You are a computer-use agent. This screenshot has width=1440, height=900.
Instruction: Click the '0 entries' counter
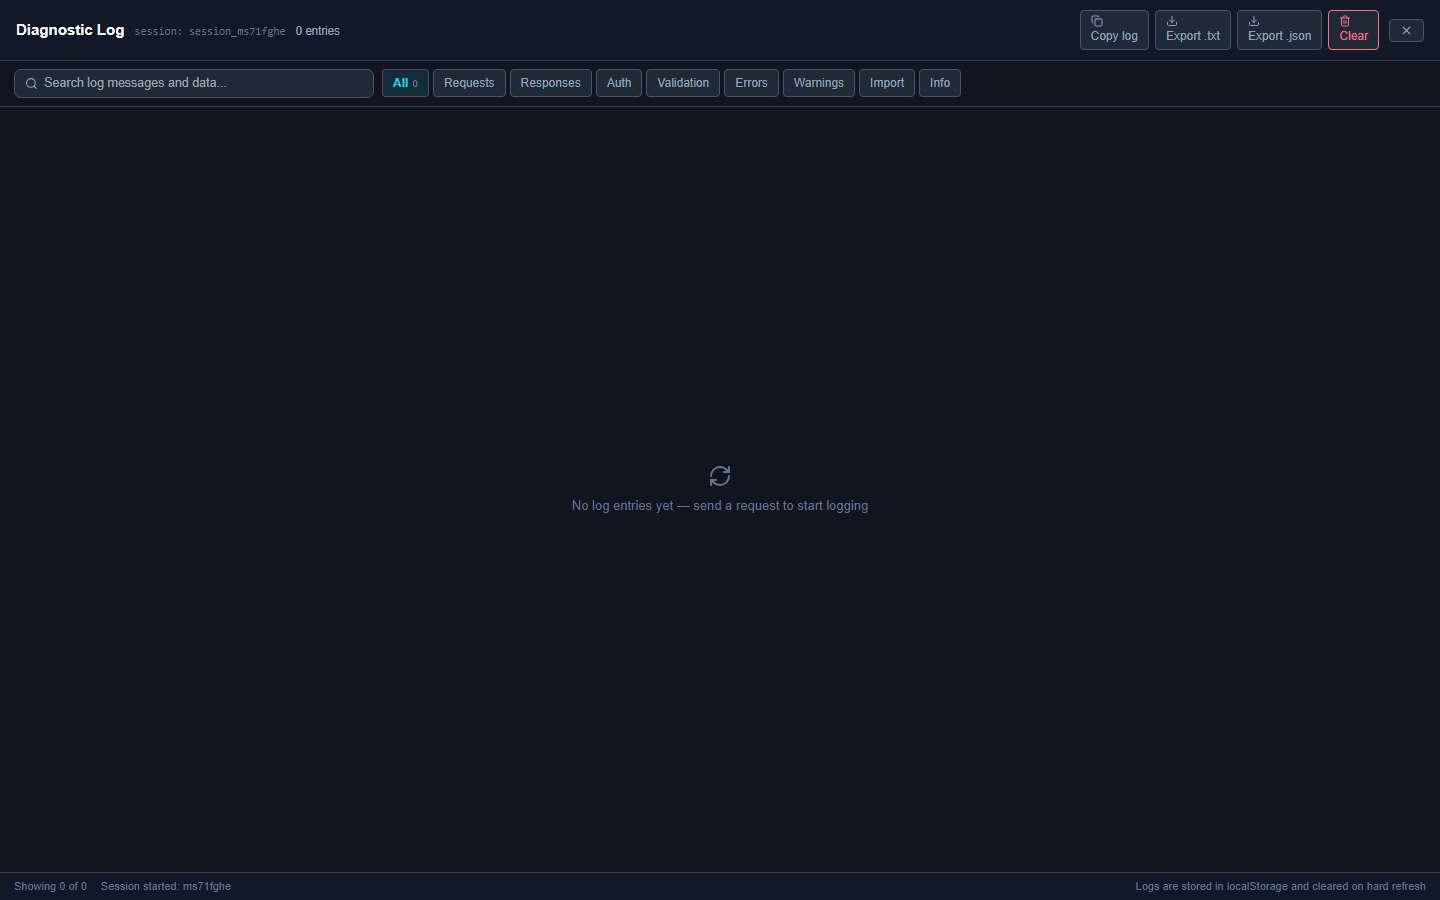point(318,31)
